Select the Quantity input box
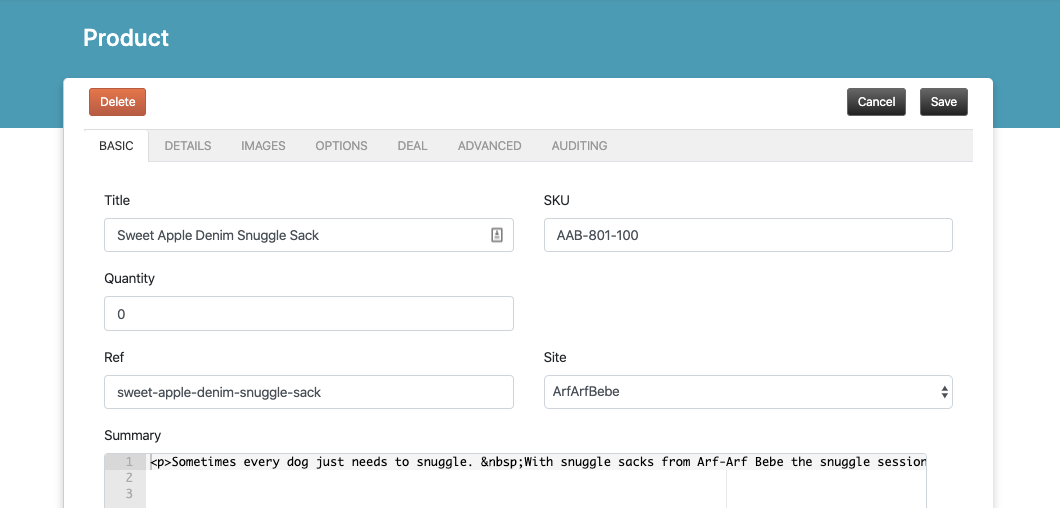 coord(308,313)
